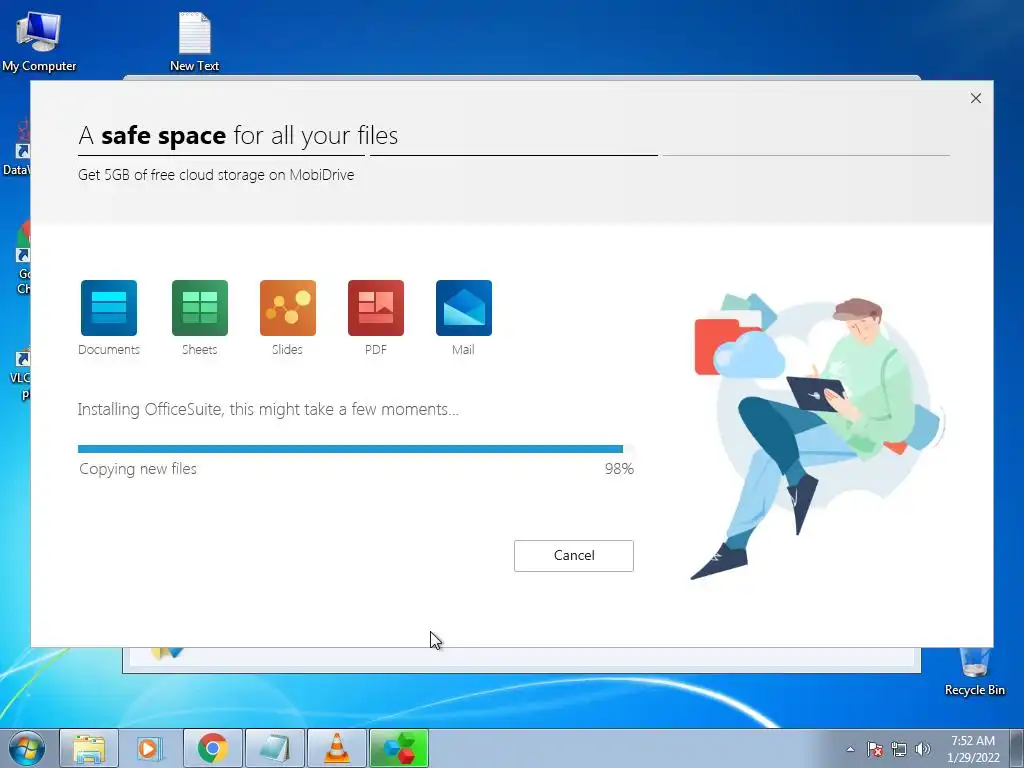
Task: Open the notepad taskbar icon
Action: (275, 748)
